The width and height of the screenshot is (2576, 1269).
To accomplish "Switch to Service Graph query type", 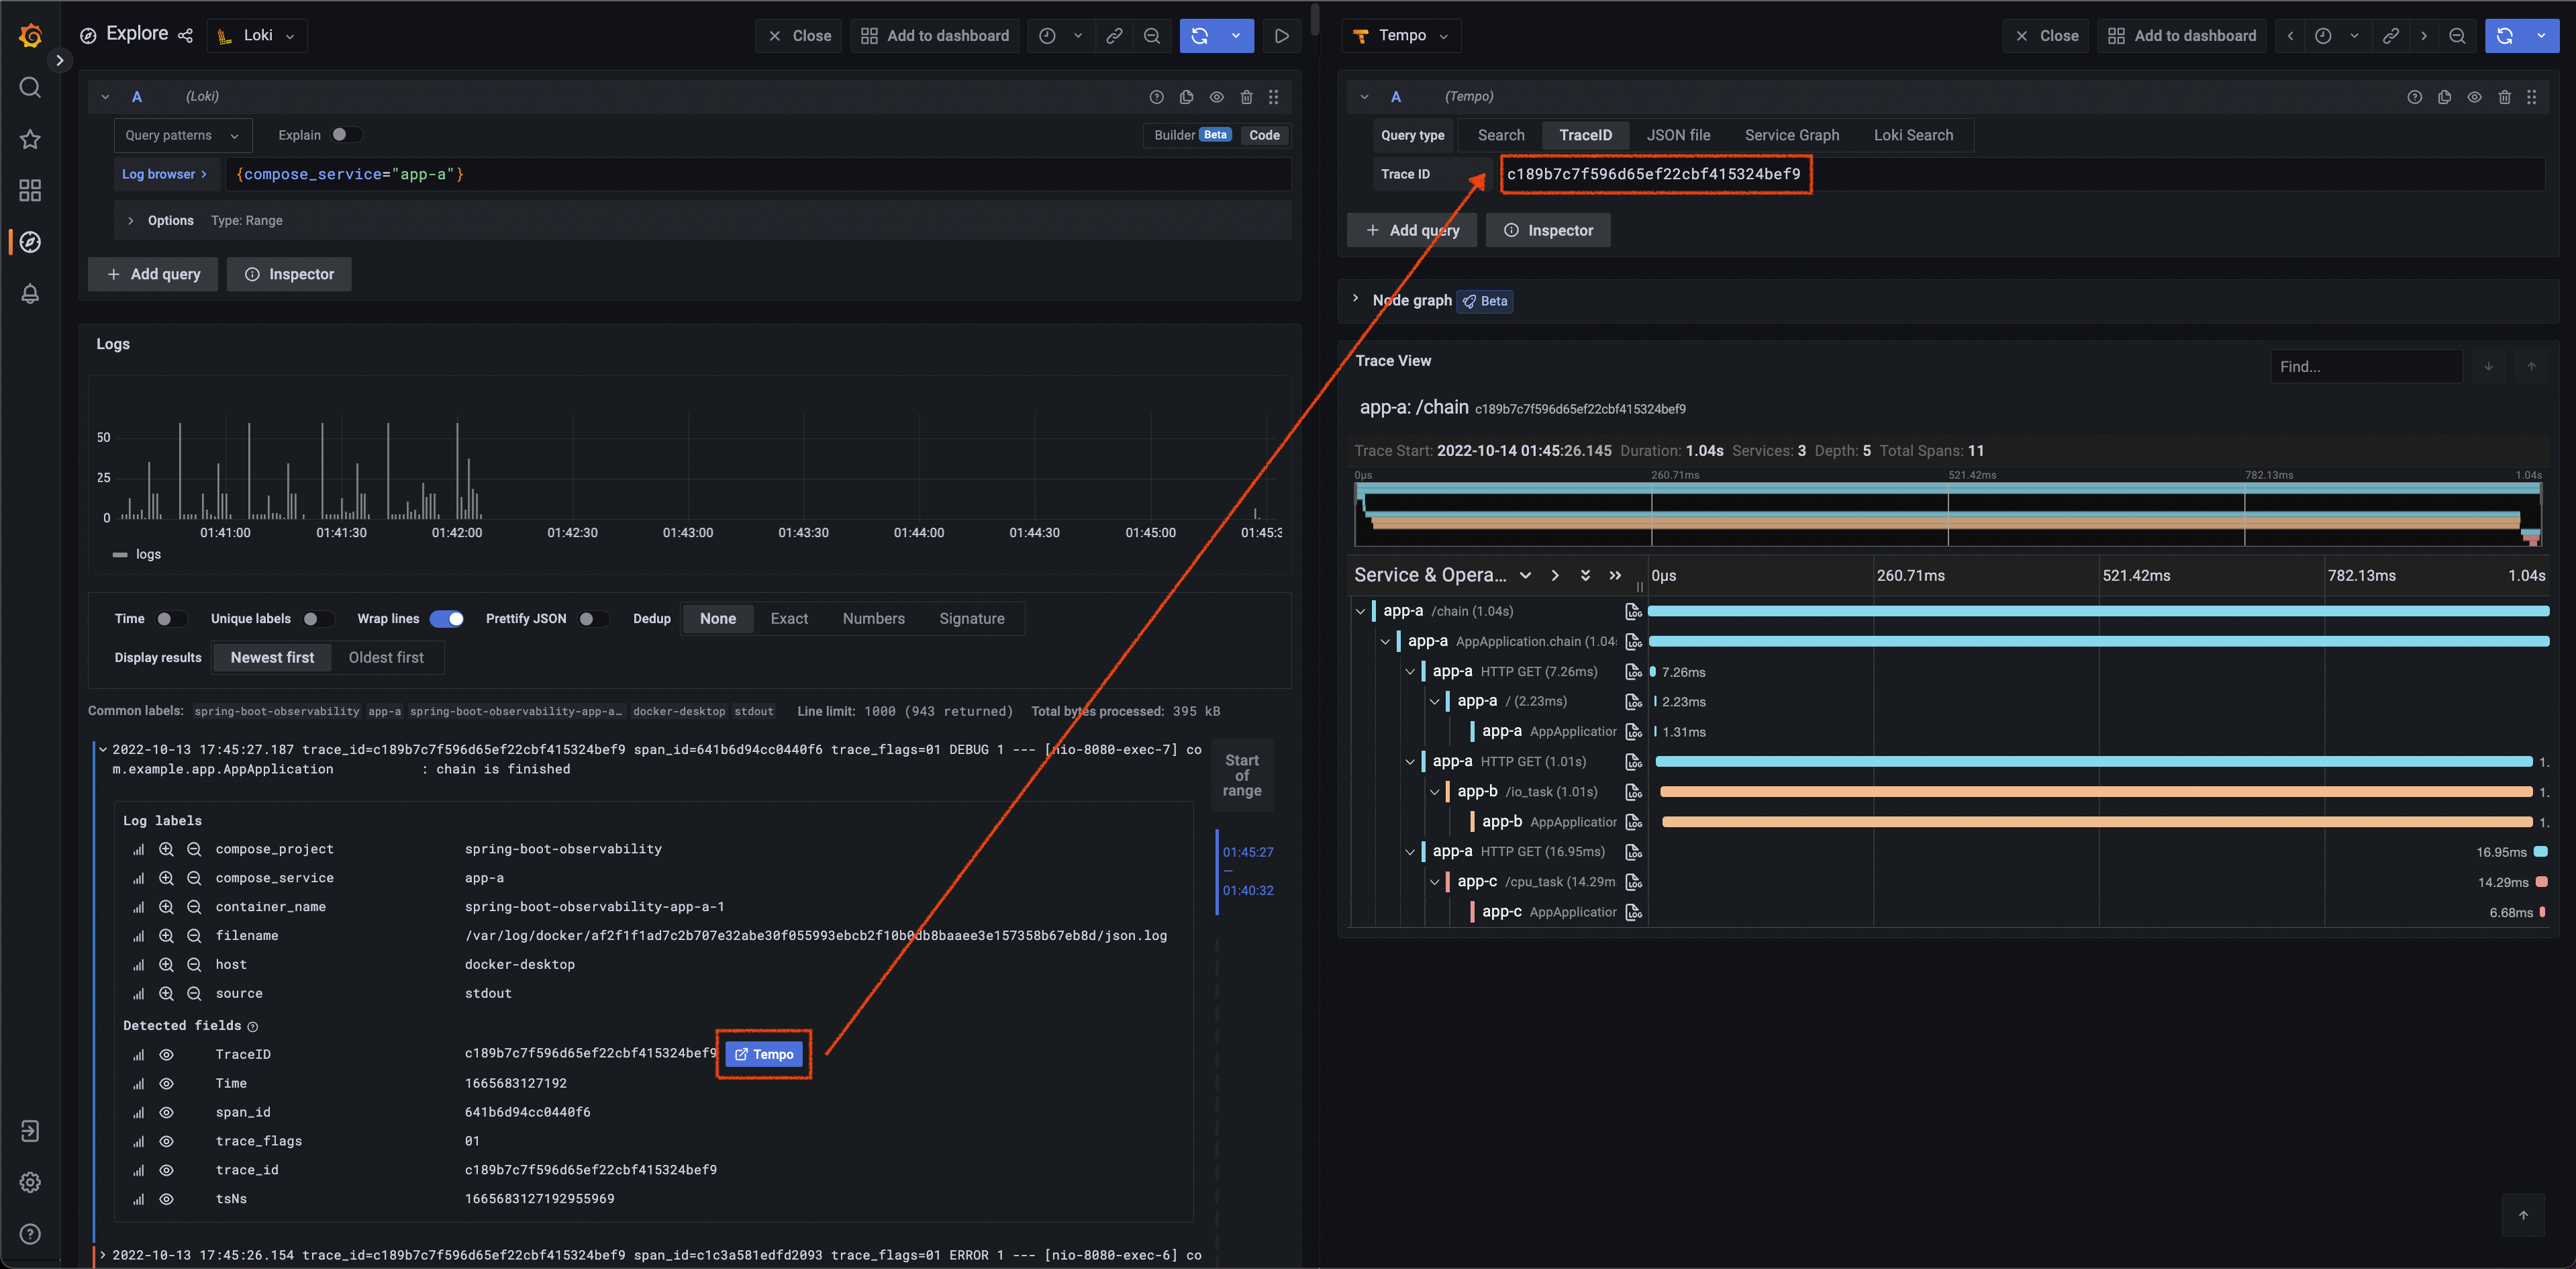I will point(1791,135).
